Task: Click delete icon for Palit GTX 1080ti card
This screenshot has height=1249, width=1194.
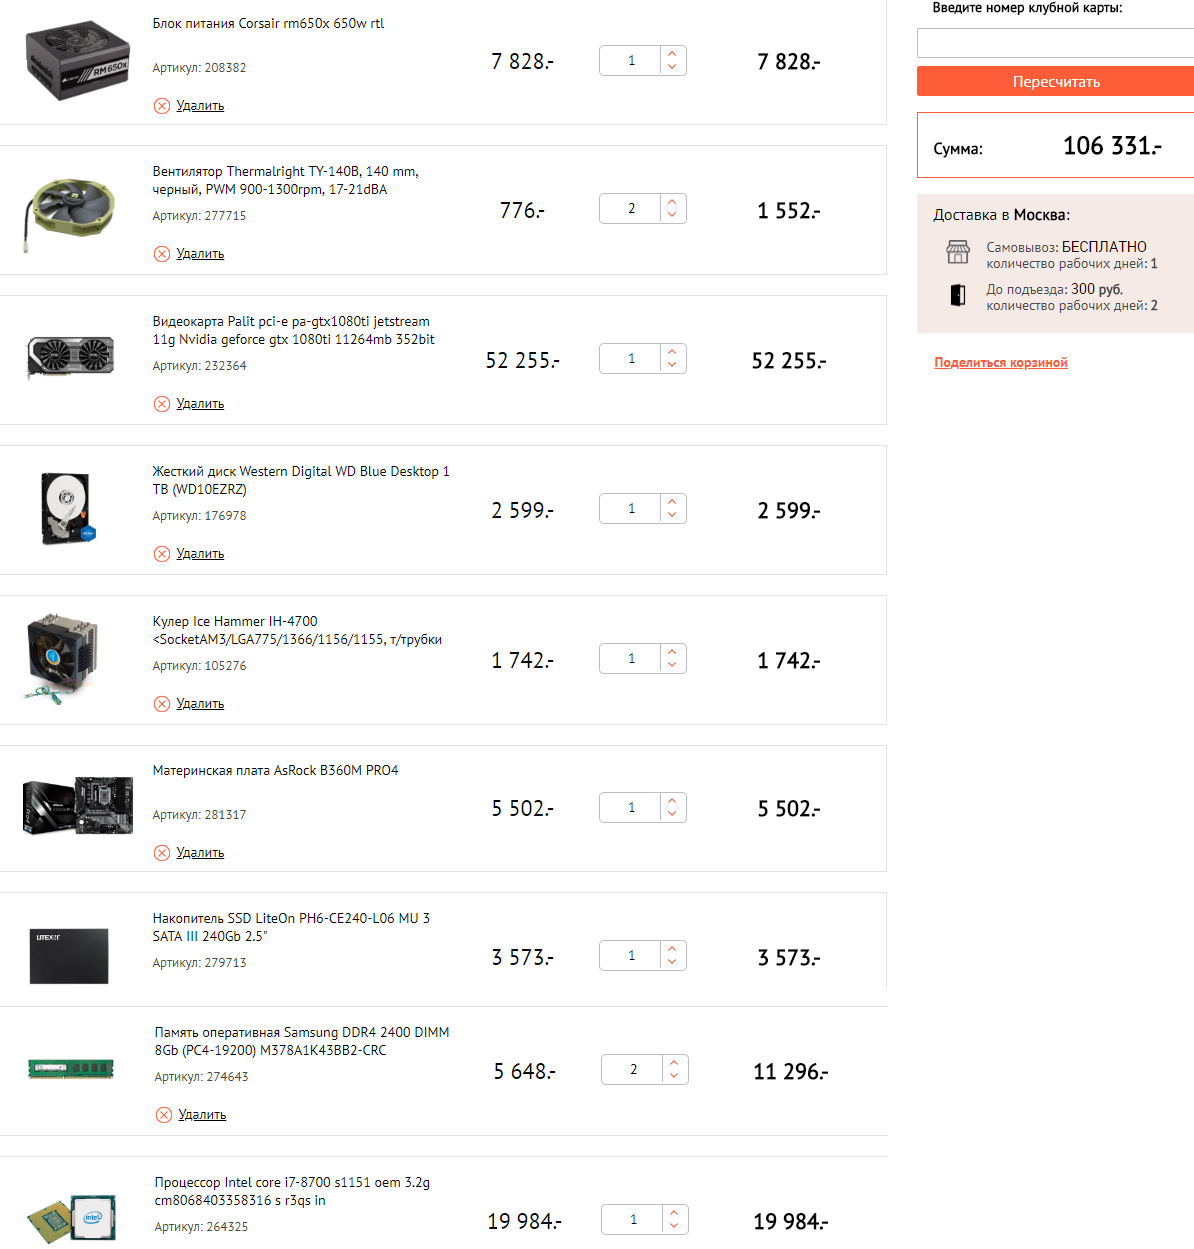Action: point(162,404)
